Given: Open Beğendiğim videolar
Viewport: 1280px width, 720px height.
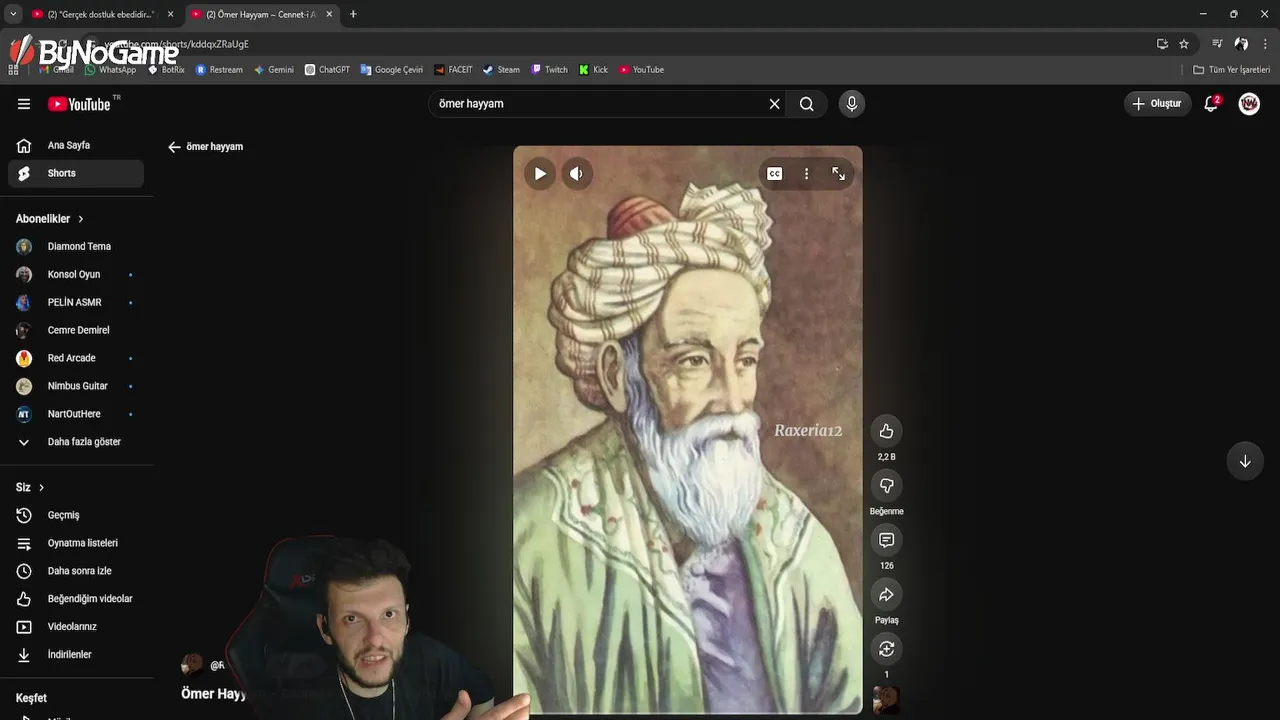Looking at the screenshot, I should pos(76,599).
